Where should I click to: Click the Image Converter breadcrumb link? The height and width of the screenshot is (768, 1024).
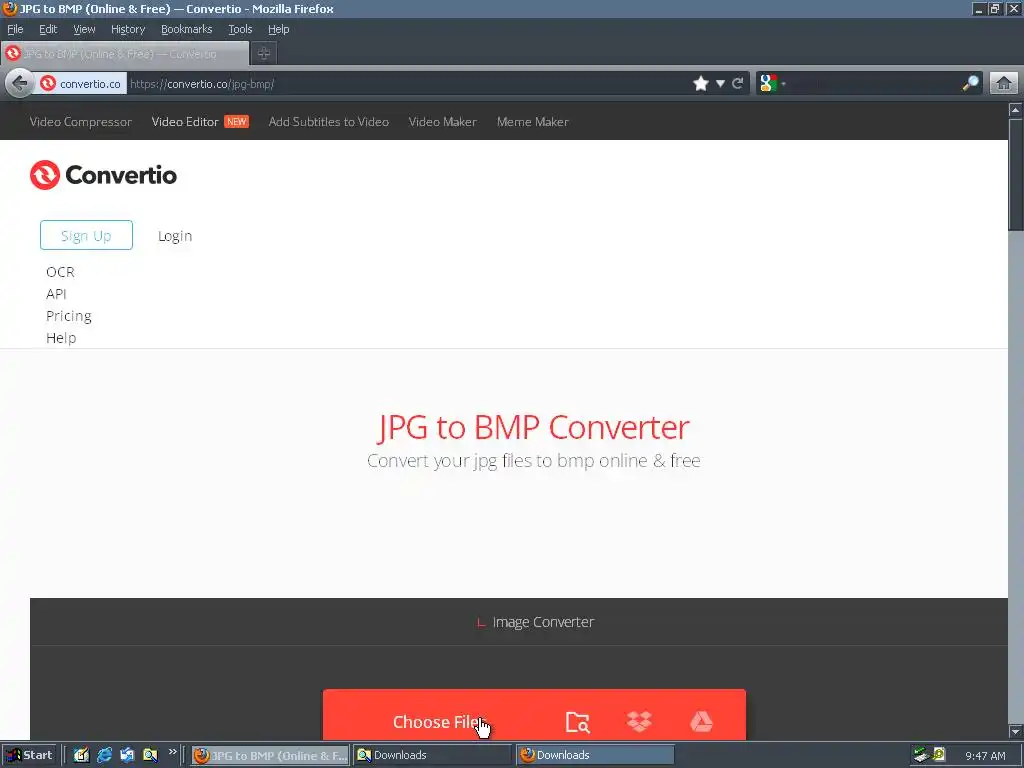pyautogui.click(x=543, y=622)
